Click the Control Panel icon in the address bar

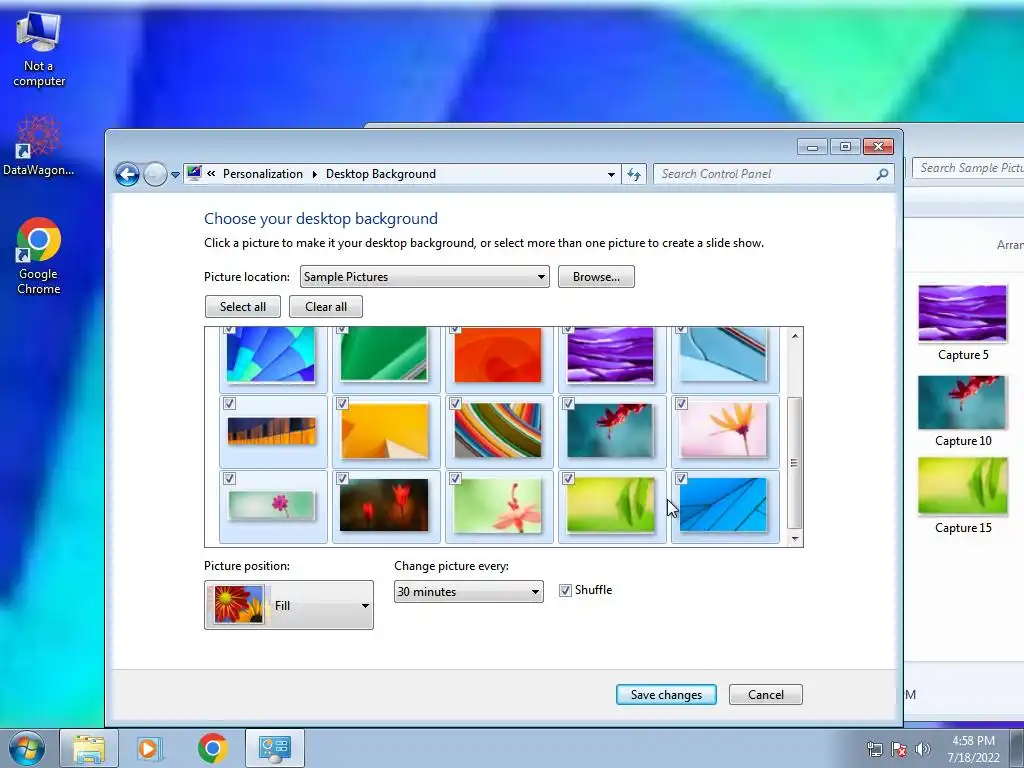pos(195,173)
